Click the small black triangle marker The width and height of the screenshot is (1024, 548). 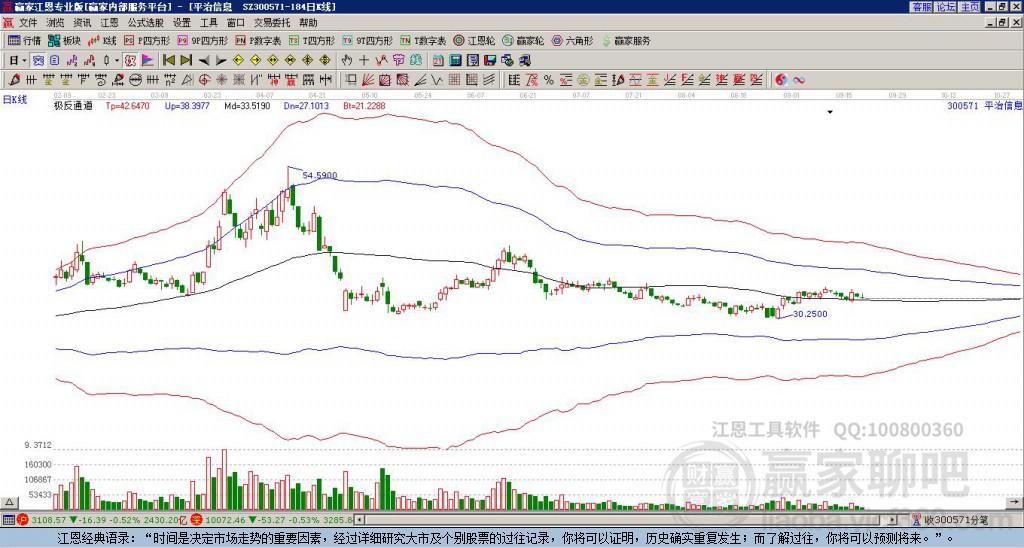(830, 112)
